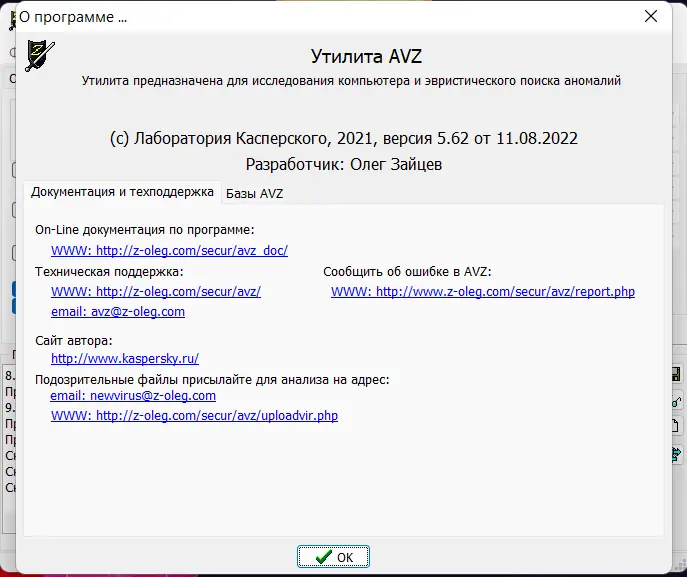Click the checkmark icon on OK button
Image resolution: width=687 pixels, height=577 pixels.
[323, 557]
